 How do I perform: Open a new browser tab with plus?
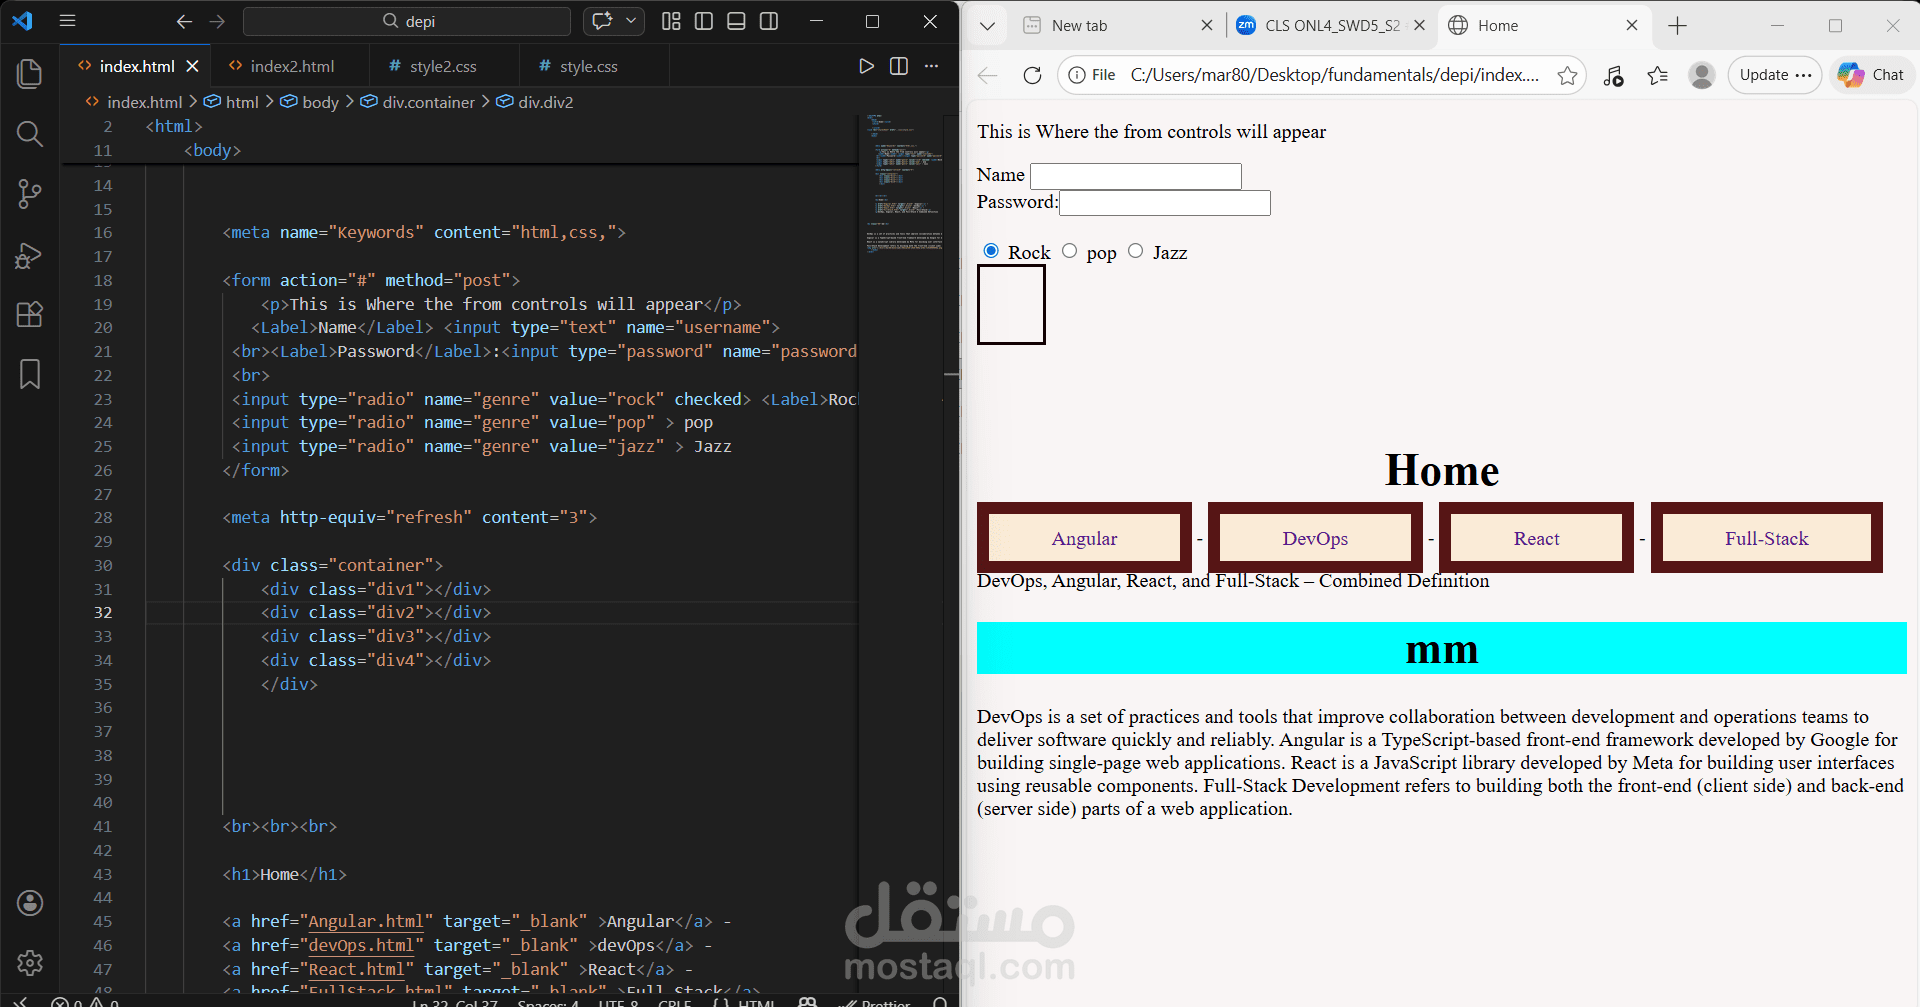point(1677,26)
